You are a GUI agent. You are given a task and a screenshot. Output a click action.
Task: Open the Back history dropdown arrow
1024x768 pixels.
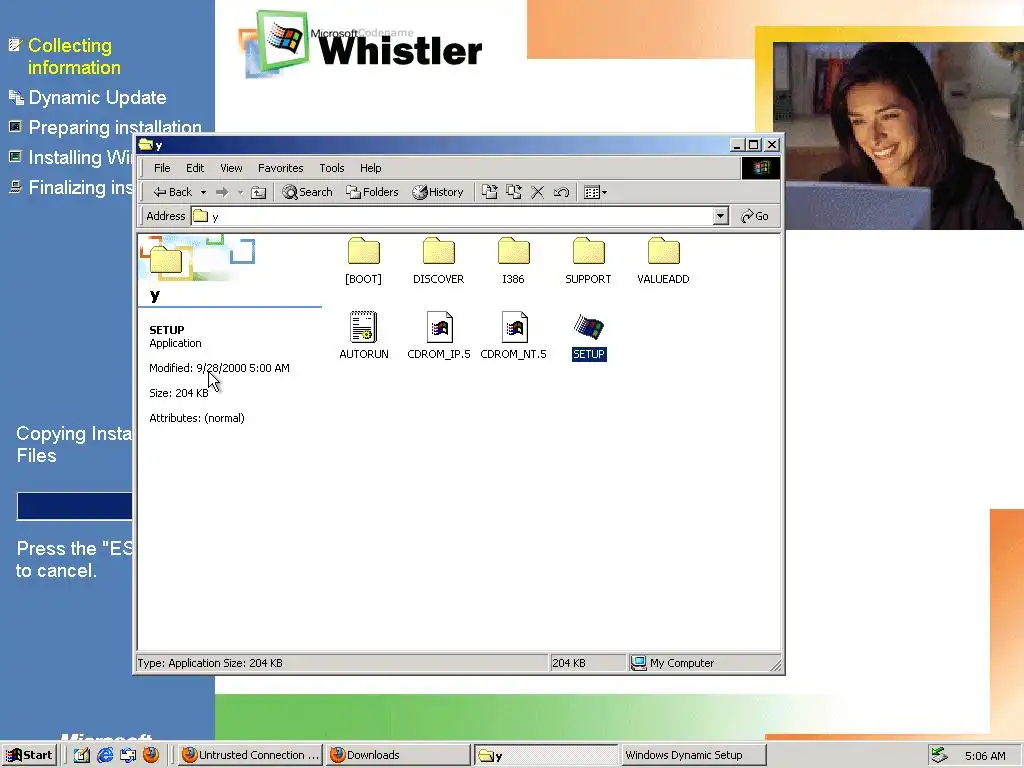coord(203,192)
